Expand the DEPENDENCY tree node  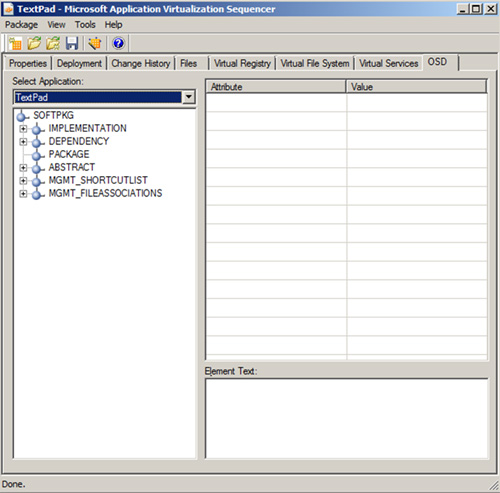(x=23, y=142)
